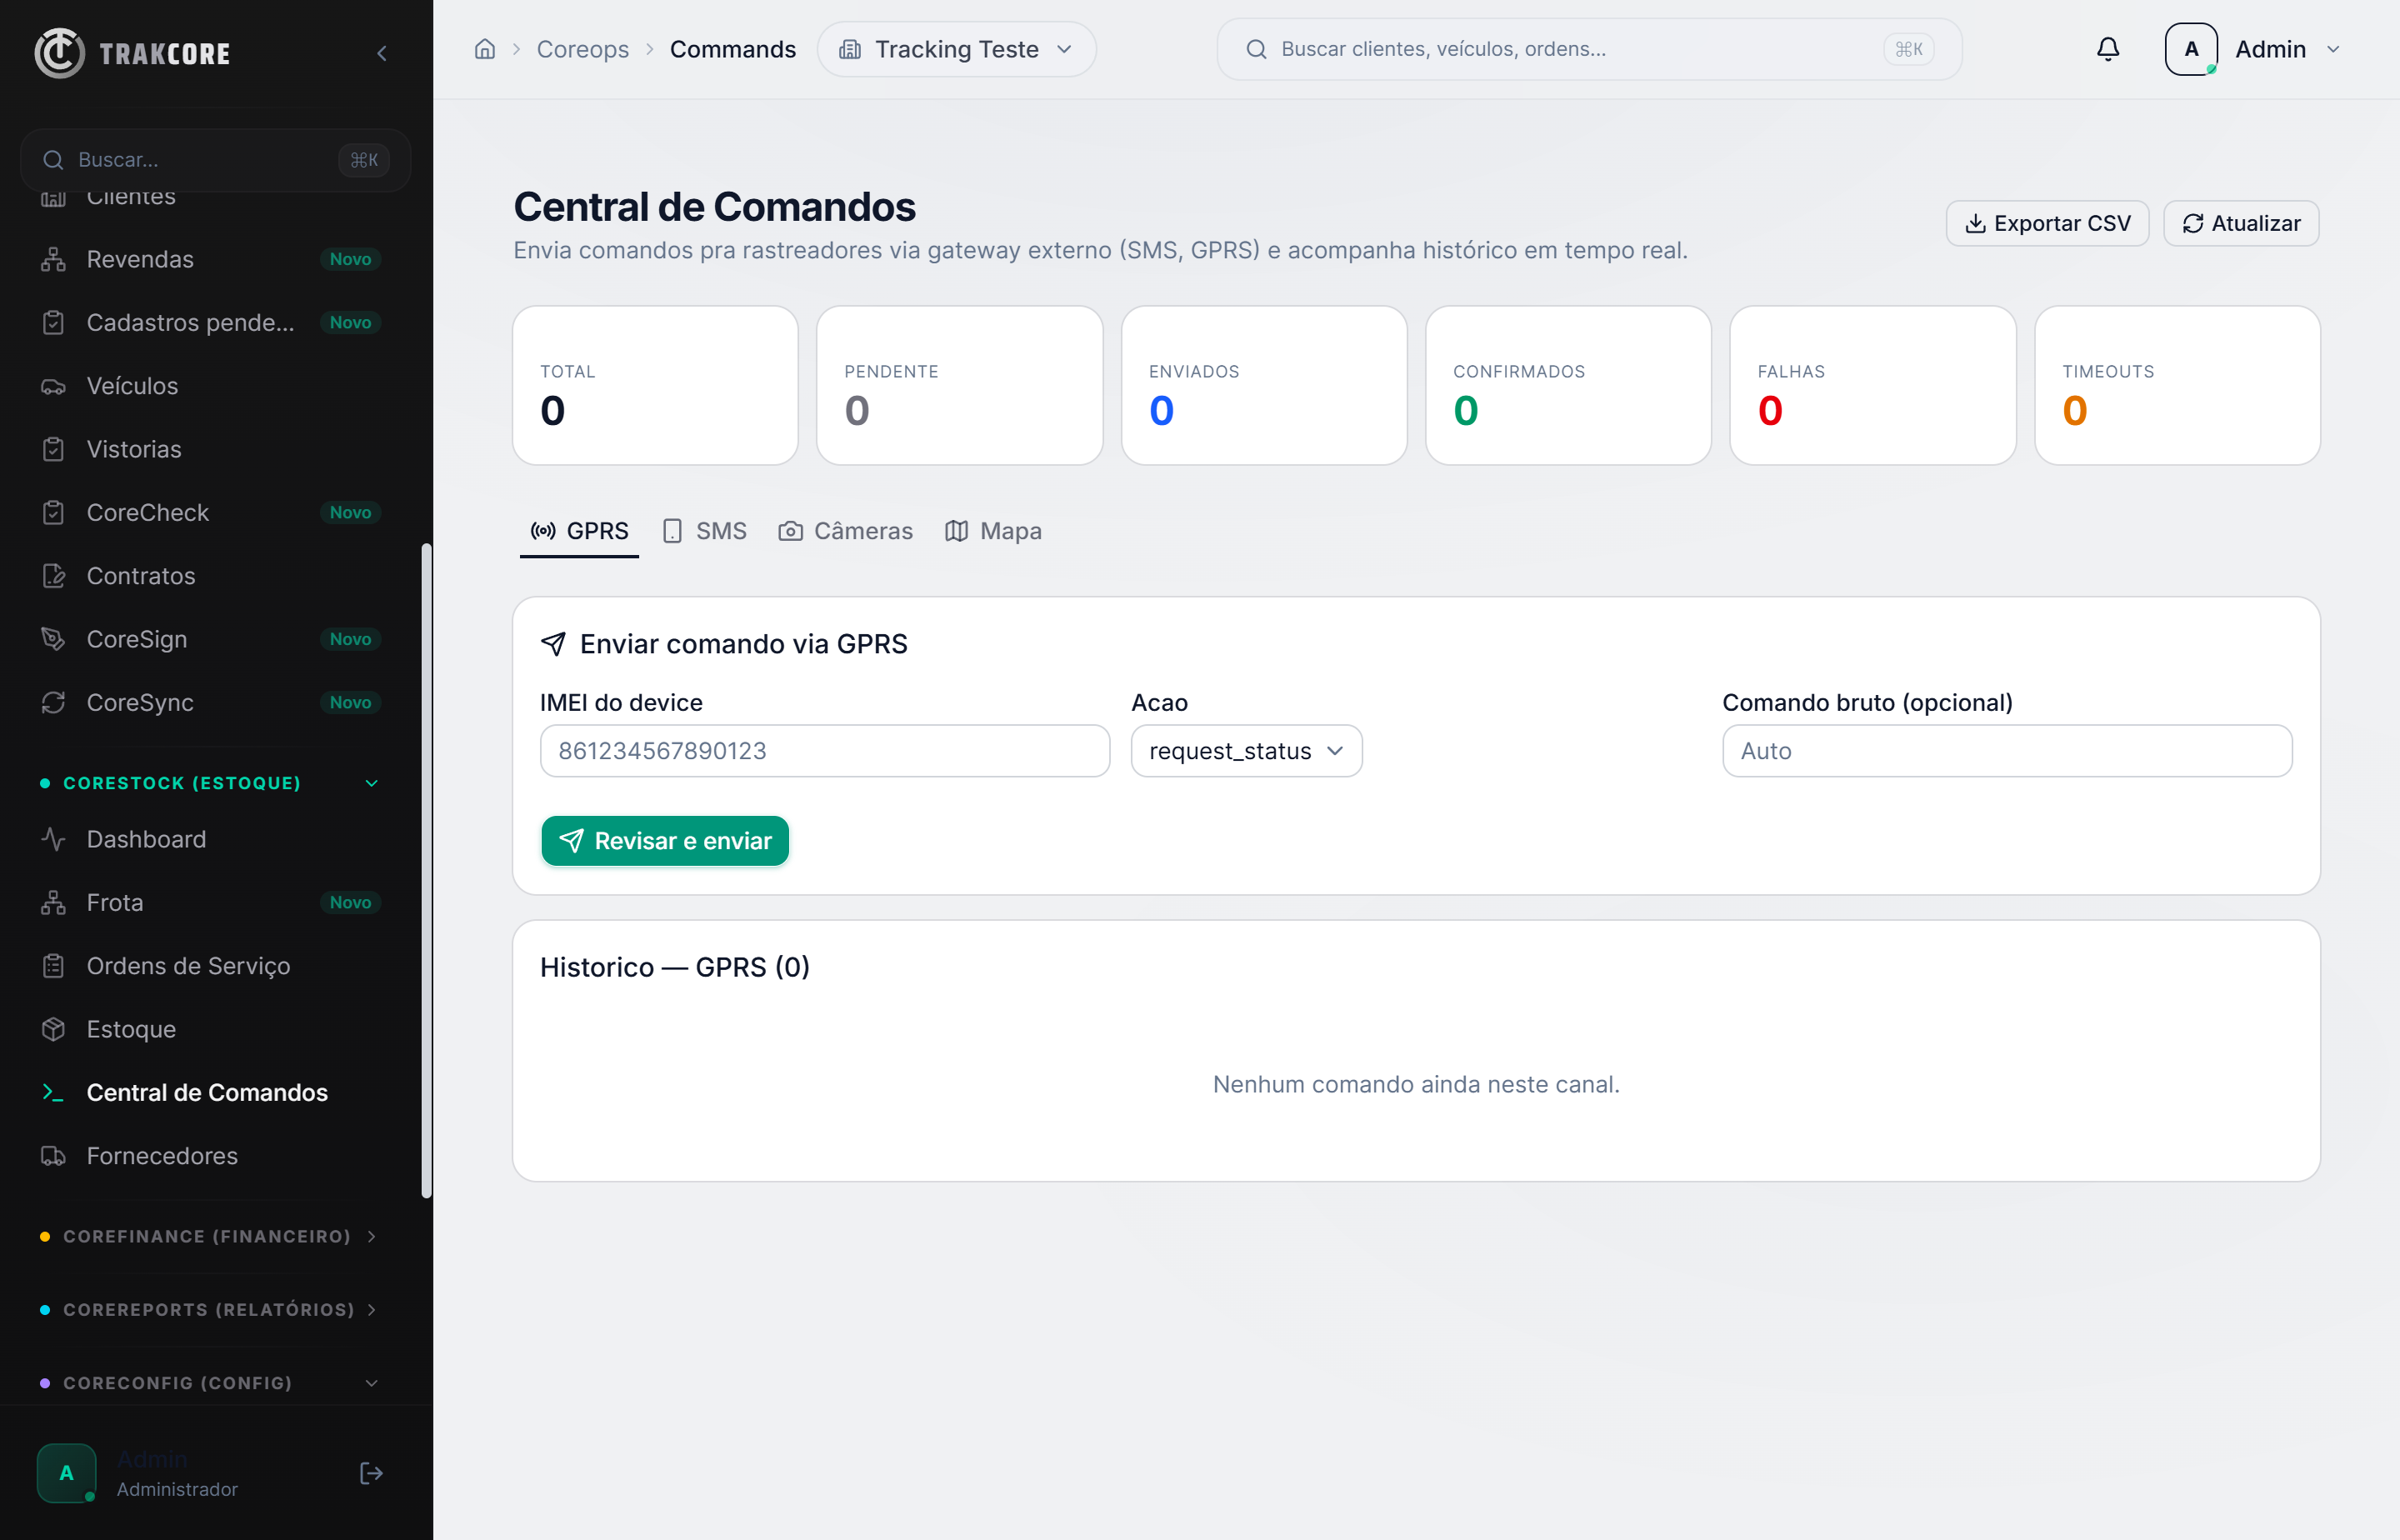Click the Pendente stat card
The image size is (2400, 1540).
960,385
